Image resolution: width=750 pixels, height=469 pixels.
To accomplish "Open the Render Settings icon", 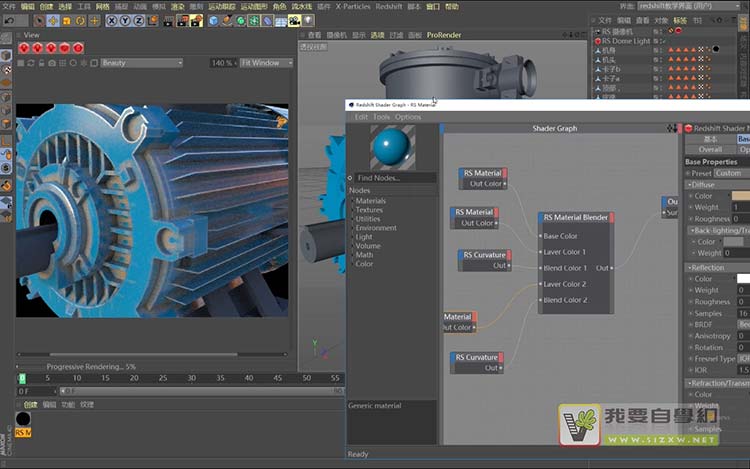I will 196,21.
